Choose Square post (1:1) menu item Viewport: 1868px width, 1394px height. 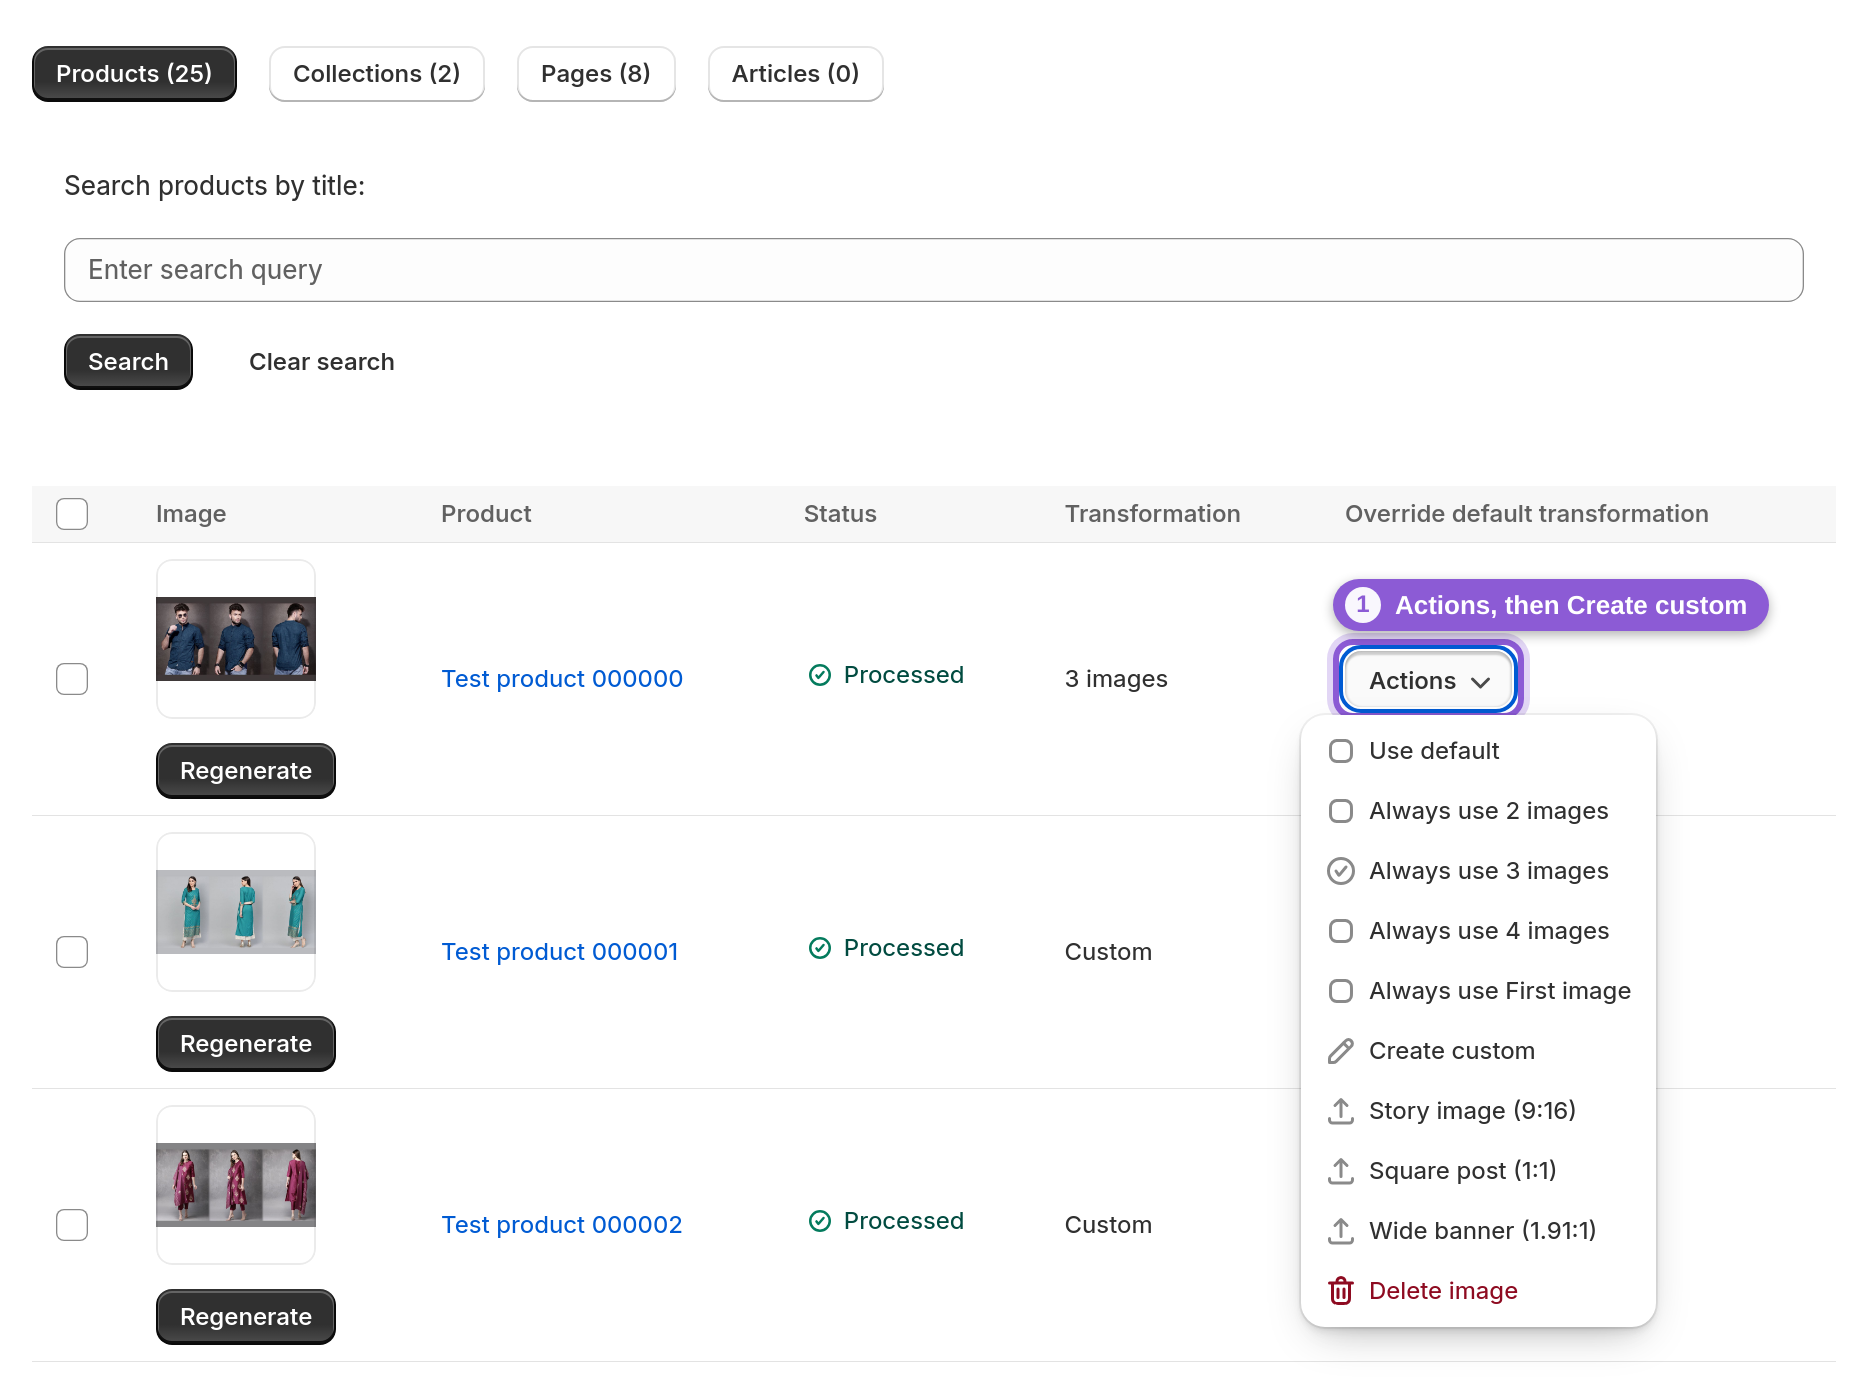click(1478, 1171)
